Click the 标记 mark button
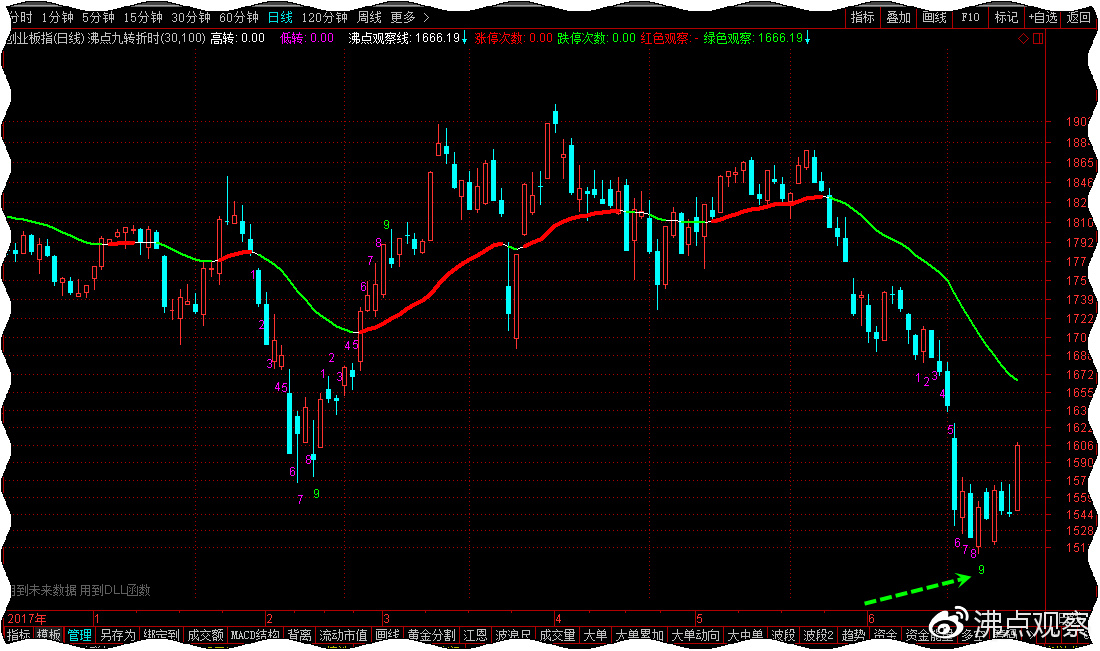 [1006, 18]
